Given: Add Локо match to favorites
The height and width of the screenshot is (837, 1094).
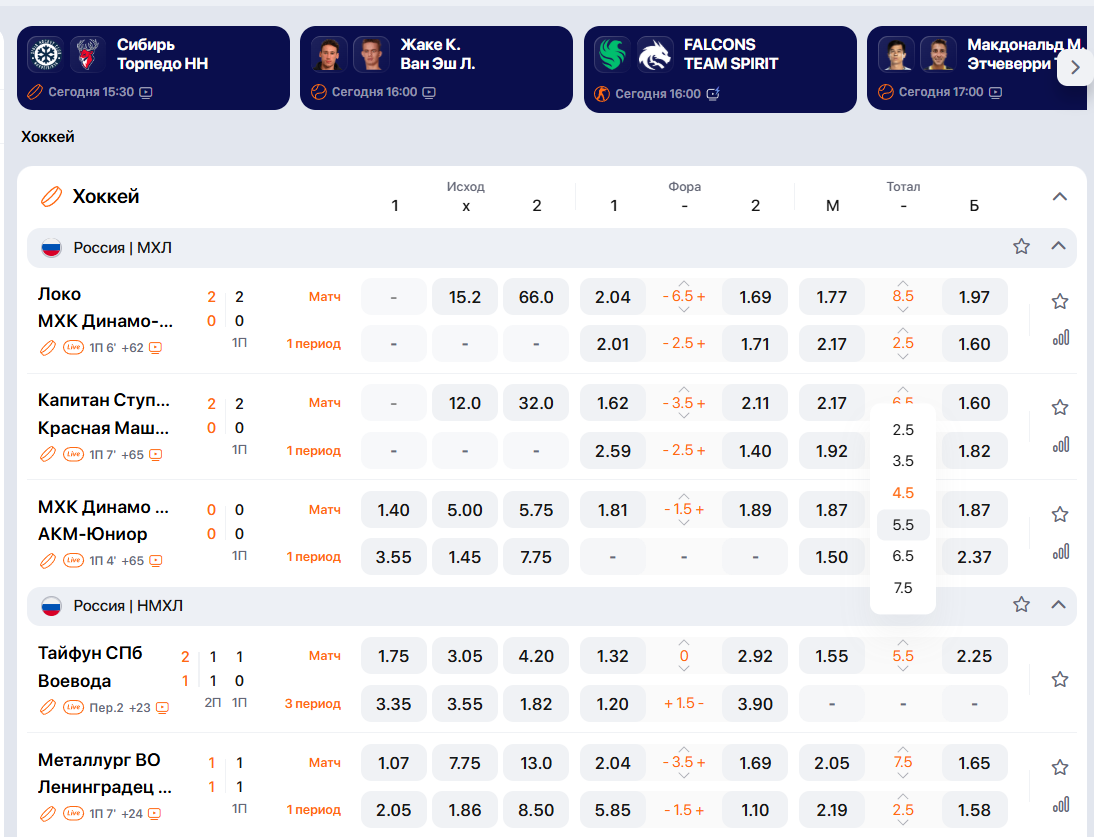Looking at the screenshot, I should tap(1060, 301).
